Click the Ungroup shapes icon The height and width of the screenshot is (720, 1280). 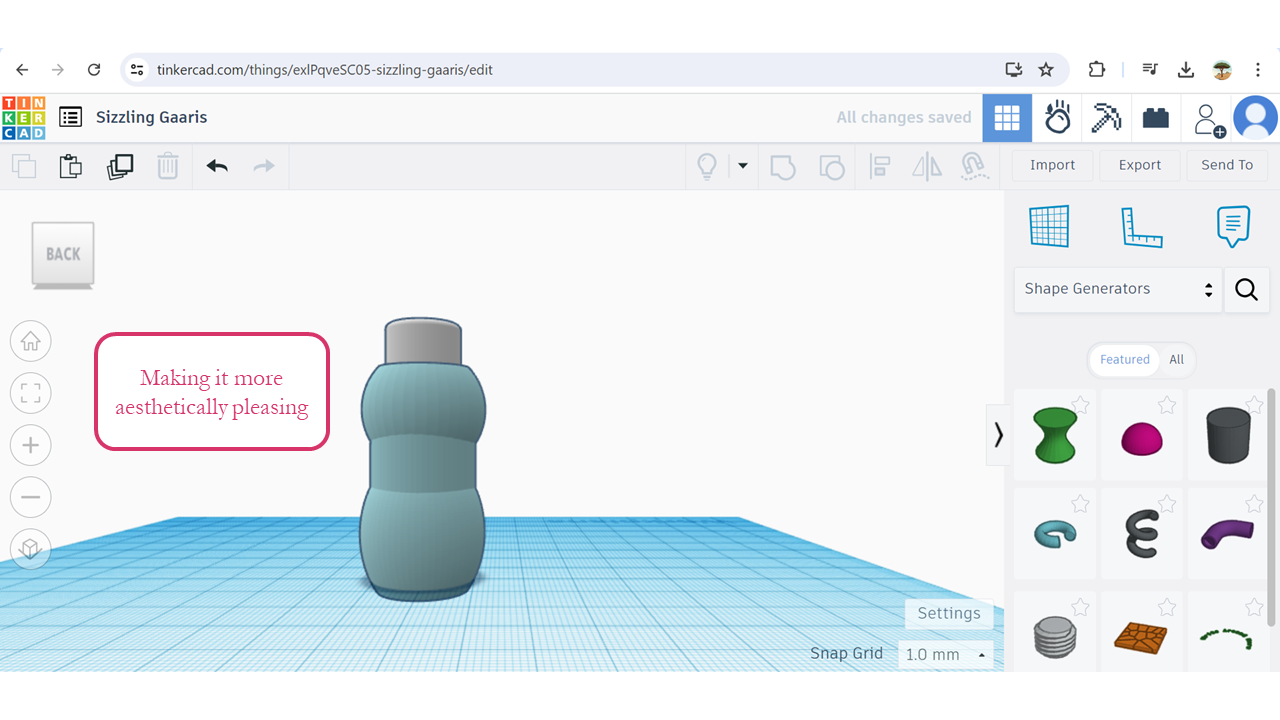click(831, 166)
